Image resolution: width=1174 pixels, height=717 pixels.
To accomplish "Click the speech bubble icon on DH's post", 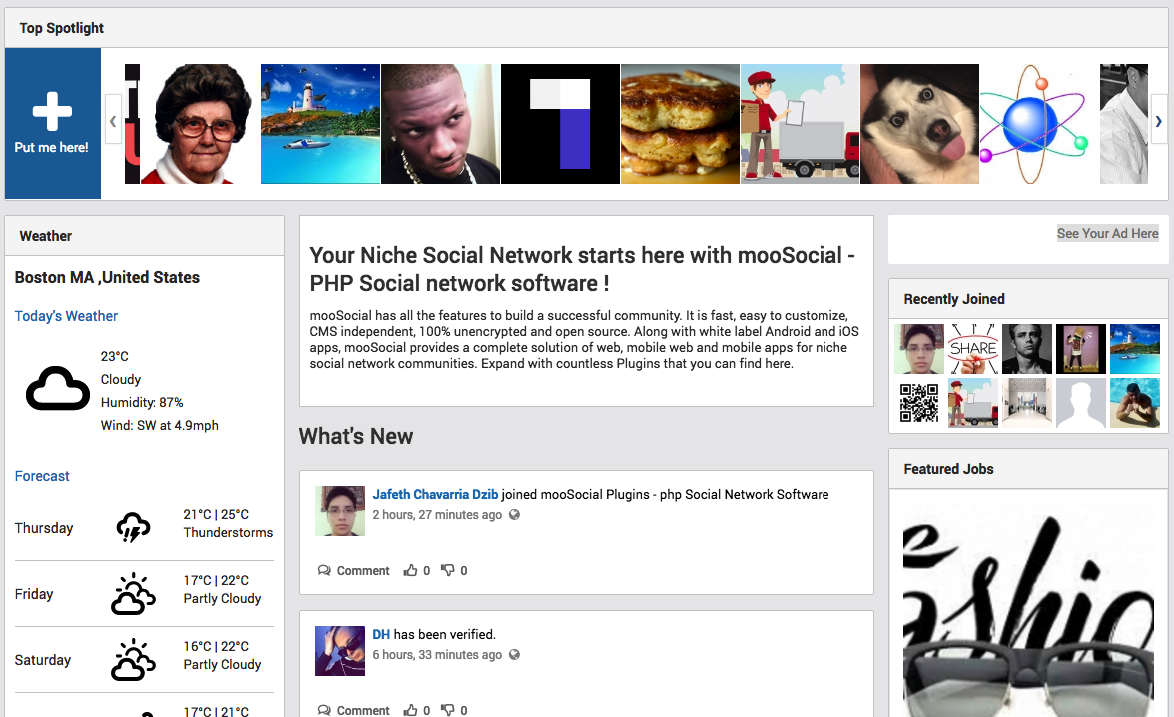I will click(x=324, y=710).
